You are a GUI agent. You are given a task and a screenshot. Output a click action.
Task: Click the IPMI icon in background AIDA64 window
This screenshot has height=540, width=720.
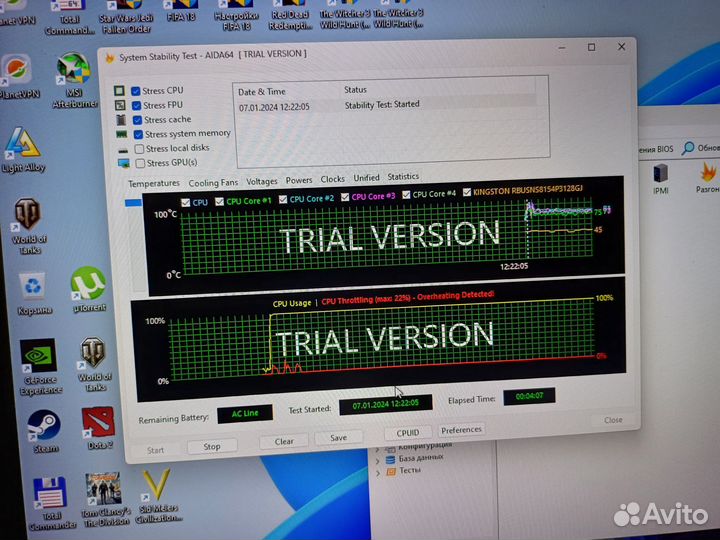661,178
